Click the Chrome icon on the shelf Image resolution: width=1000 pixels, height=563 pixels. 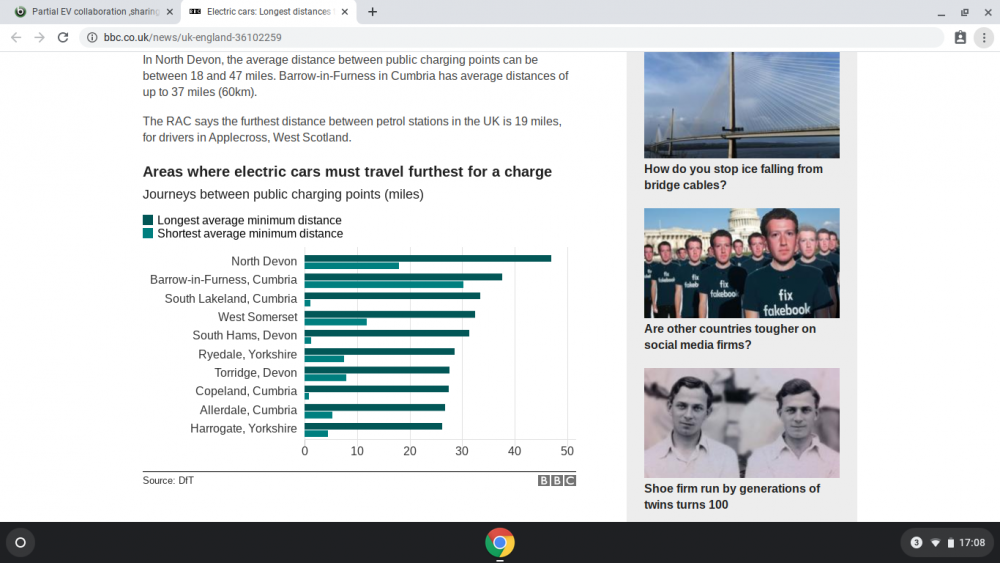(500, 543)
